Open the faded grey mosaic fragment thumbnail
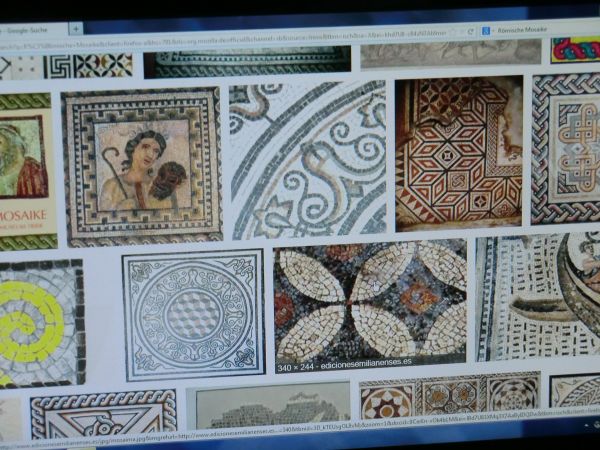The width and height of the screenshot is (600, 450). click(269, 406)
